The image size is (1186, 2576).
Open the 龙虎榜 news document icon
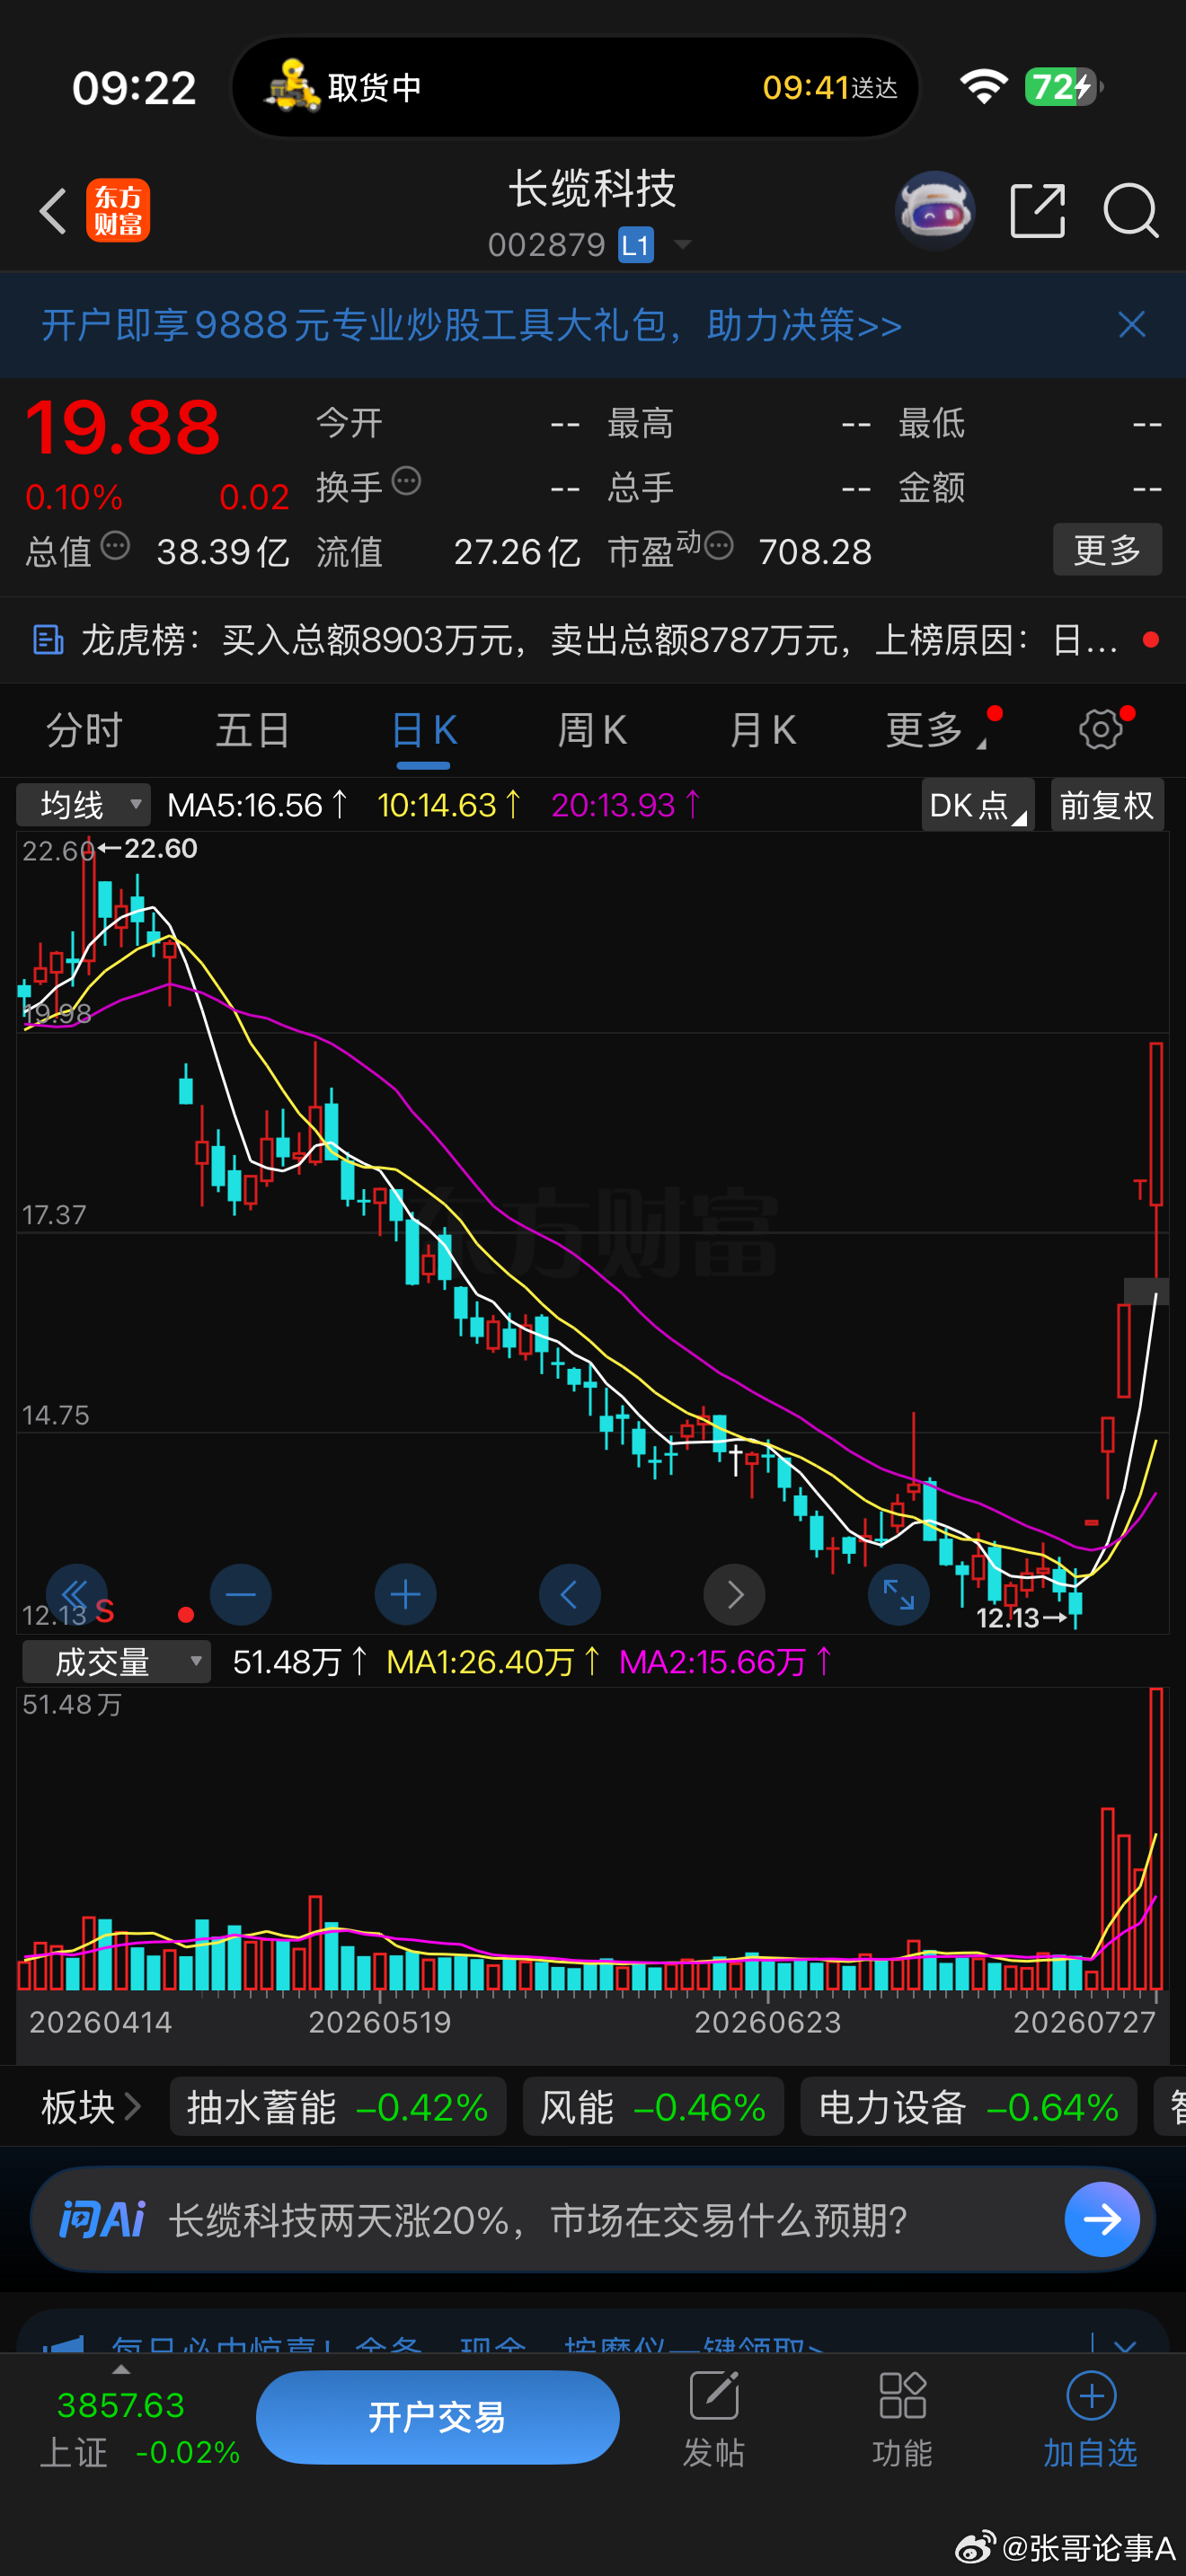click(48, 639)
